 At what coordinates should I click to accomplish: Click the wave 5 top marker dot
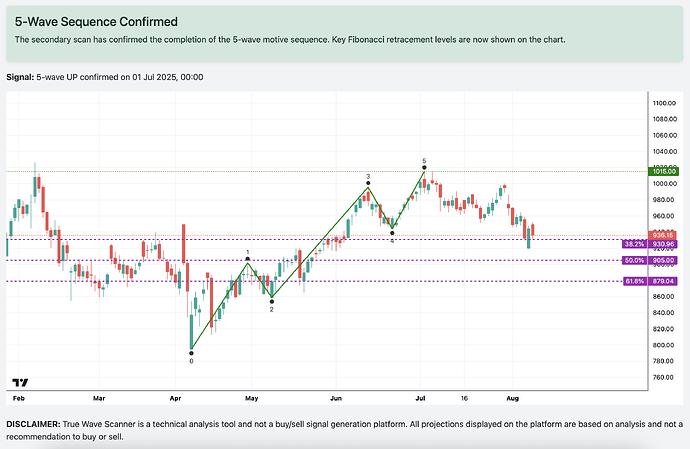pyautogui.click(x=424, y=168)
